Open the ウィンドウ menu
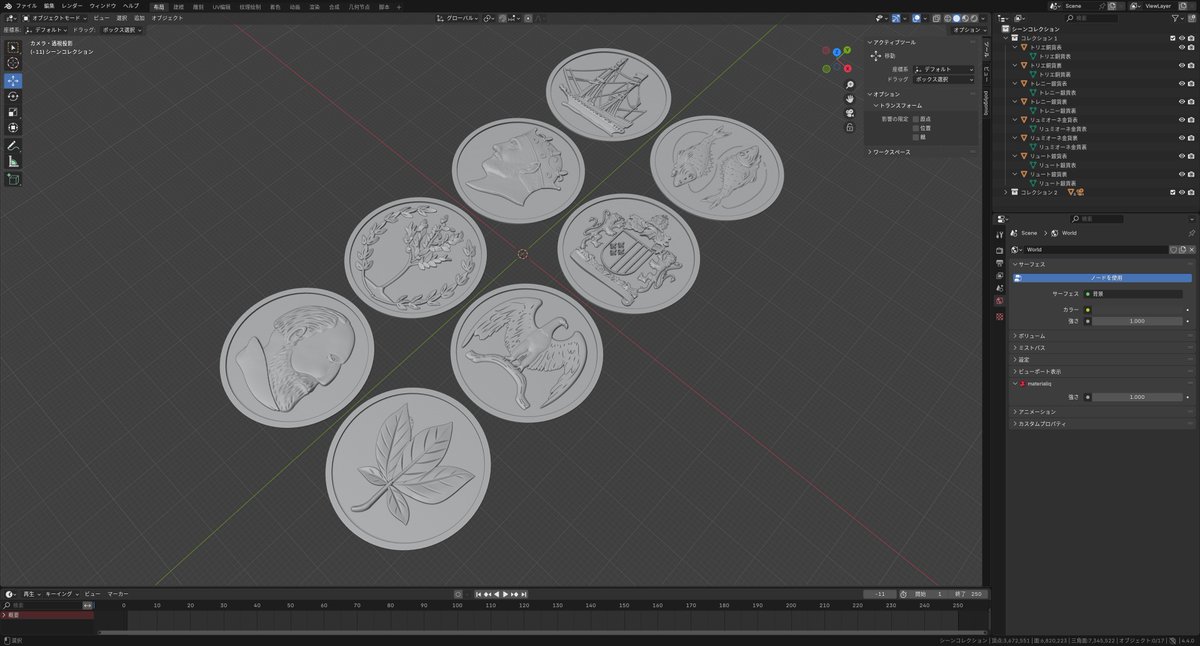The width and height of the screenshot is (1200, 646). click(x=103, y=6)
